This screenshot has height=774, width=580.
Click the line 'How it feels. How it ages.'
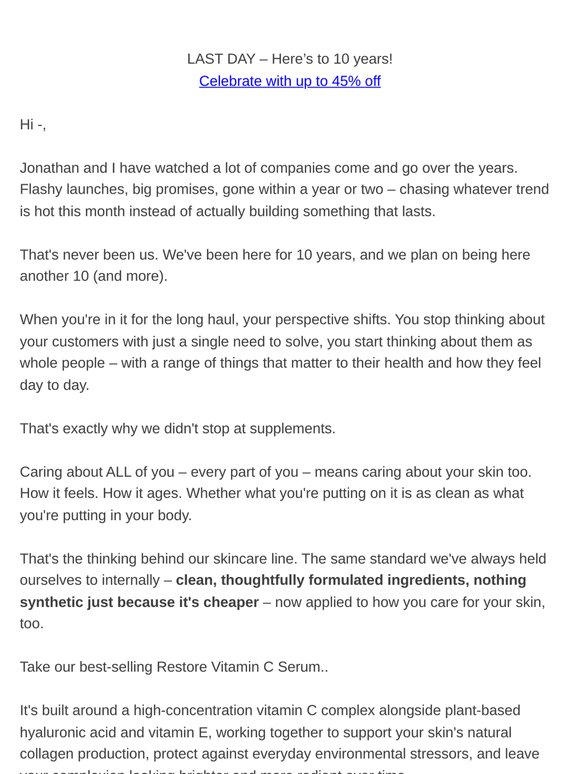(271, 493)
